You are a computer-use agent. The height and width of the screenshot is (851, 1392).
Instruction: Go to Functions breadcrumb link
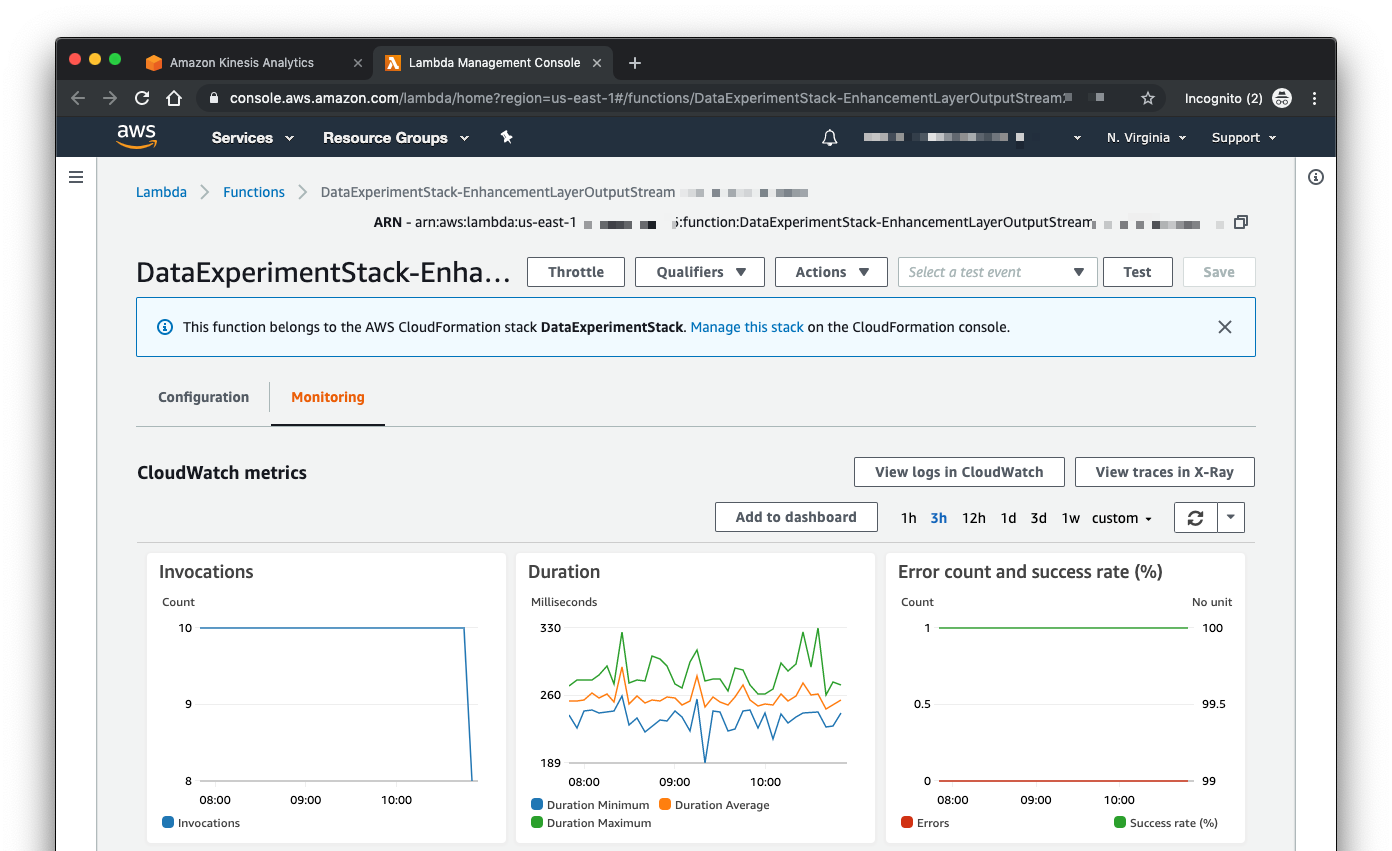pyautogui.click(x=254, y=192)
